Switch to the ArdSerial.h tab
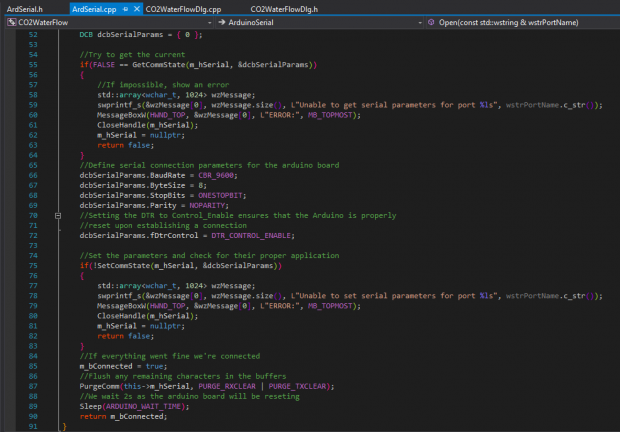620x432 pixels. coord(25,9)
